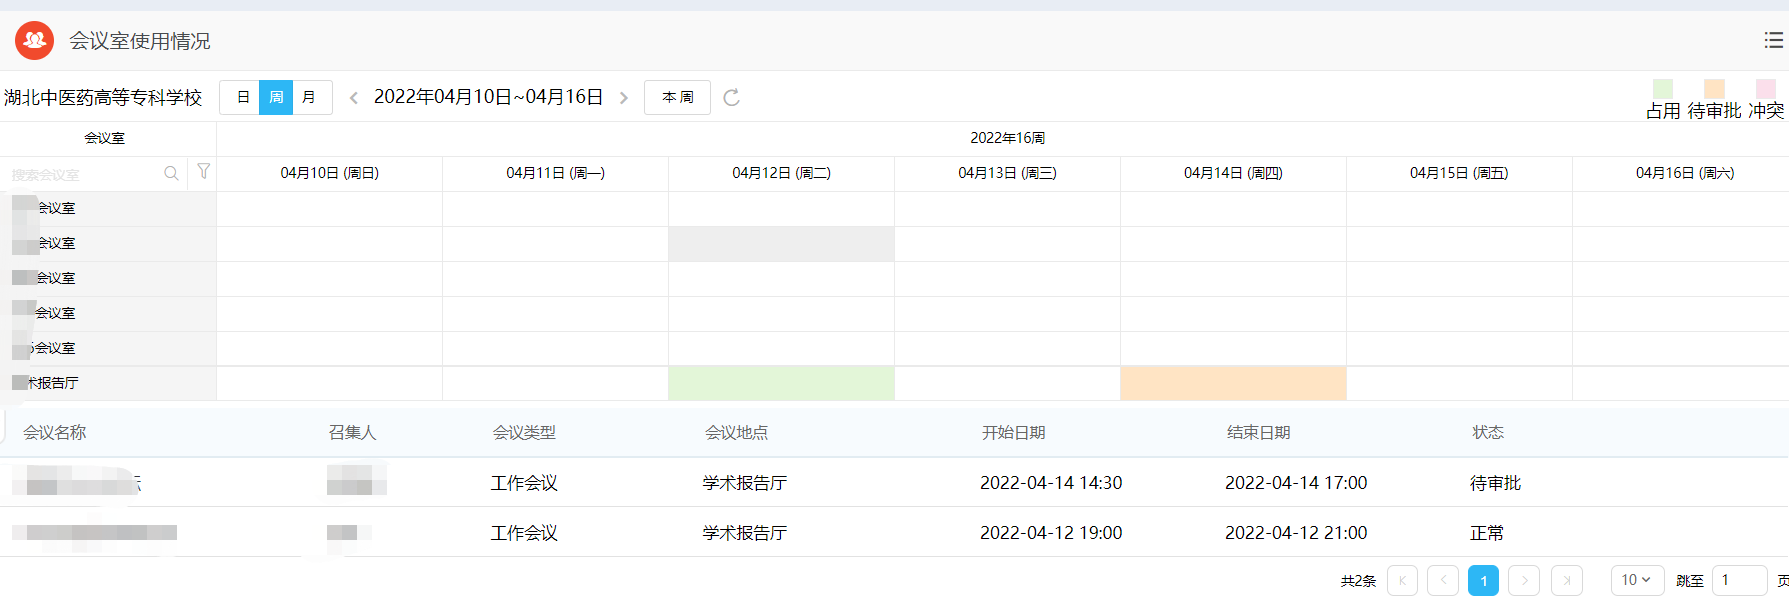Switch to 月 month view

309,97
